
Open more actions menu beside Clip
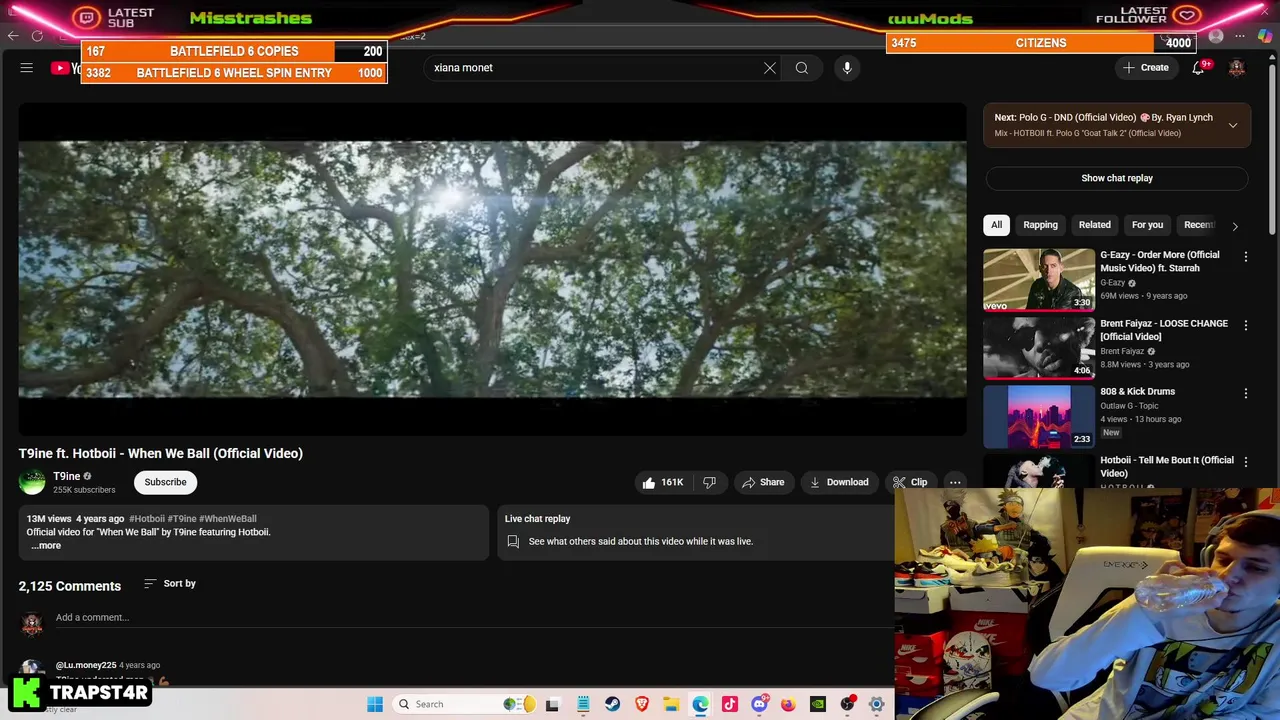(955, 482)
